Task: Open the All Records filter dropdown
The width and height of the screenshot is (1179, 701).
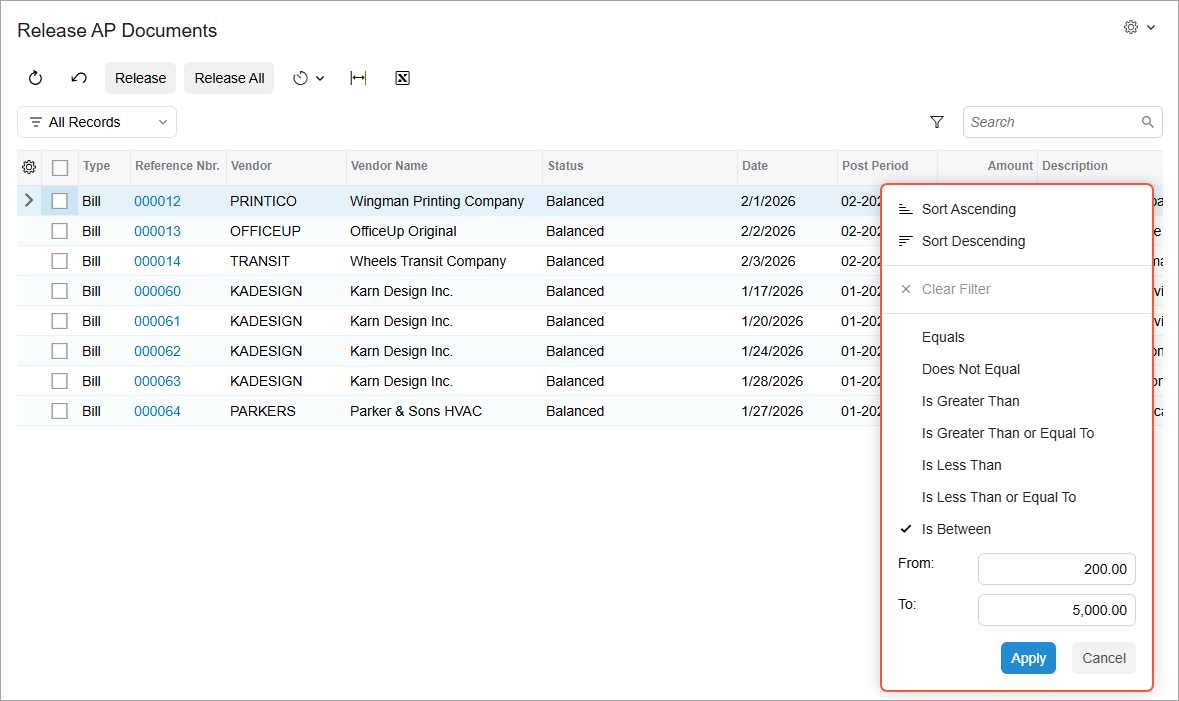Action: [97, 122]
